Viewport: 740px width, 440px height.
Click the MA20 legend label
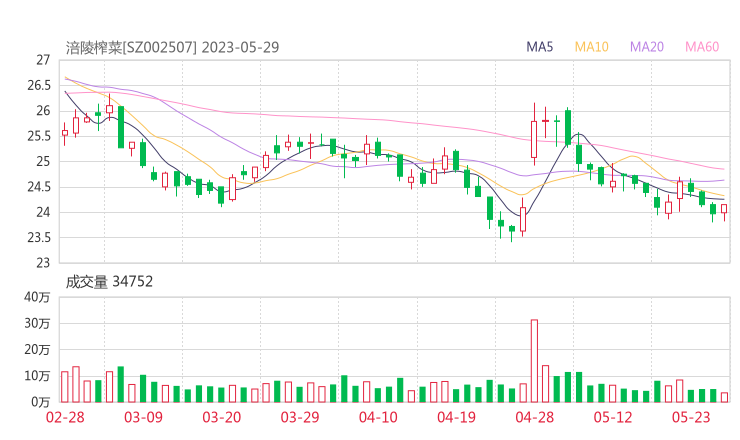[x=647, y=47]
